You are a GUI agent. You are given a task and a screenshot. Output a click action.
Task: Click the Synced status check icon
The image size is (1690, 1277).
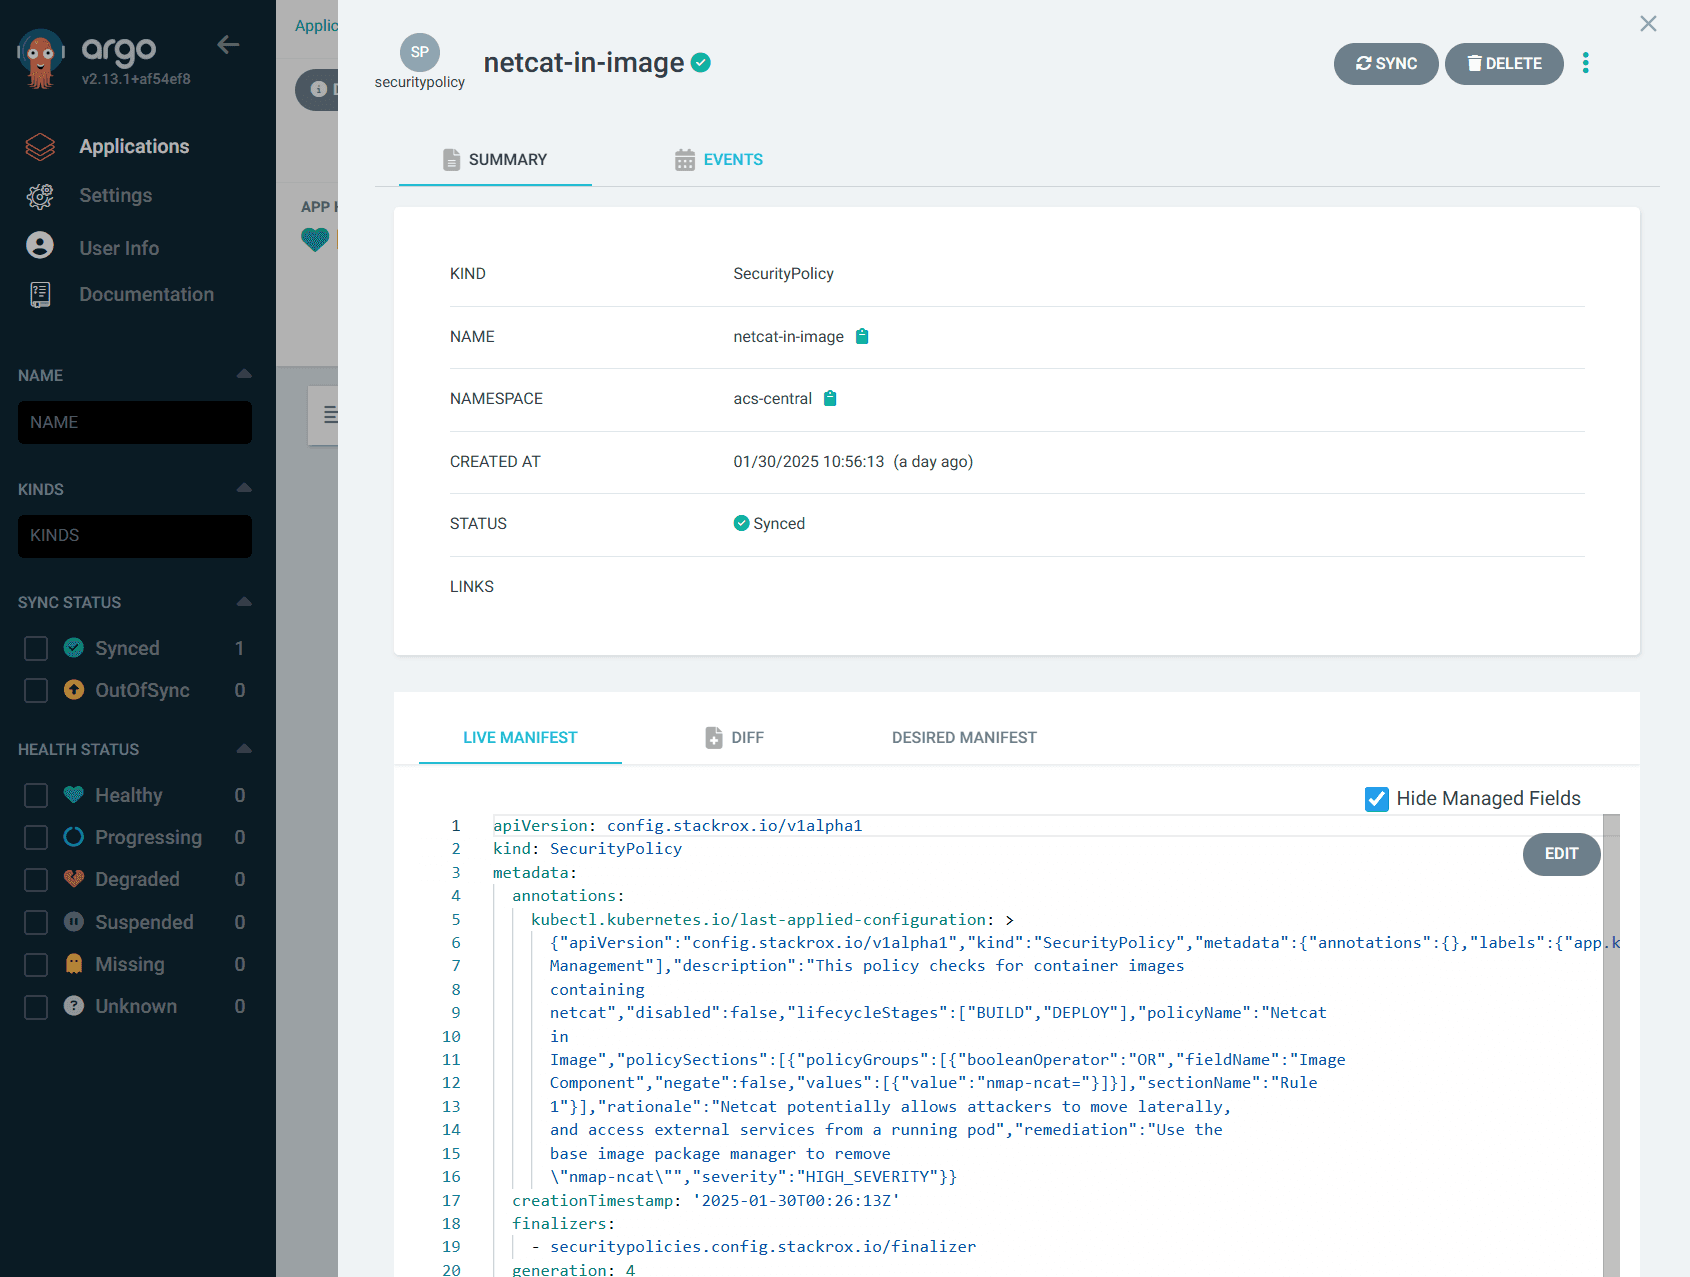[x=741, y=523]
